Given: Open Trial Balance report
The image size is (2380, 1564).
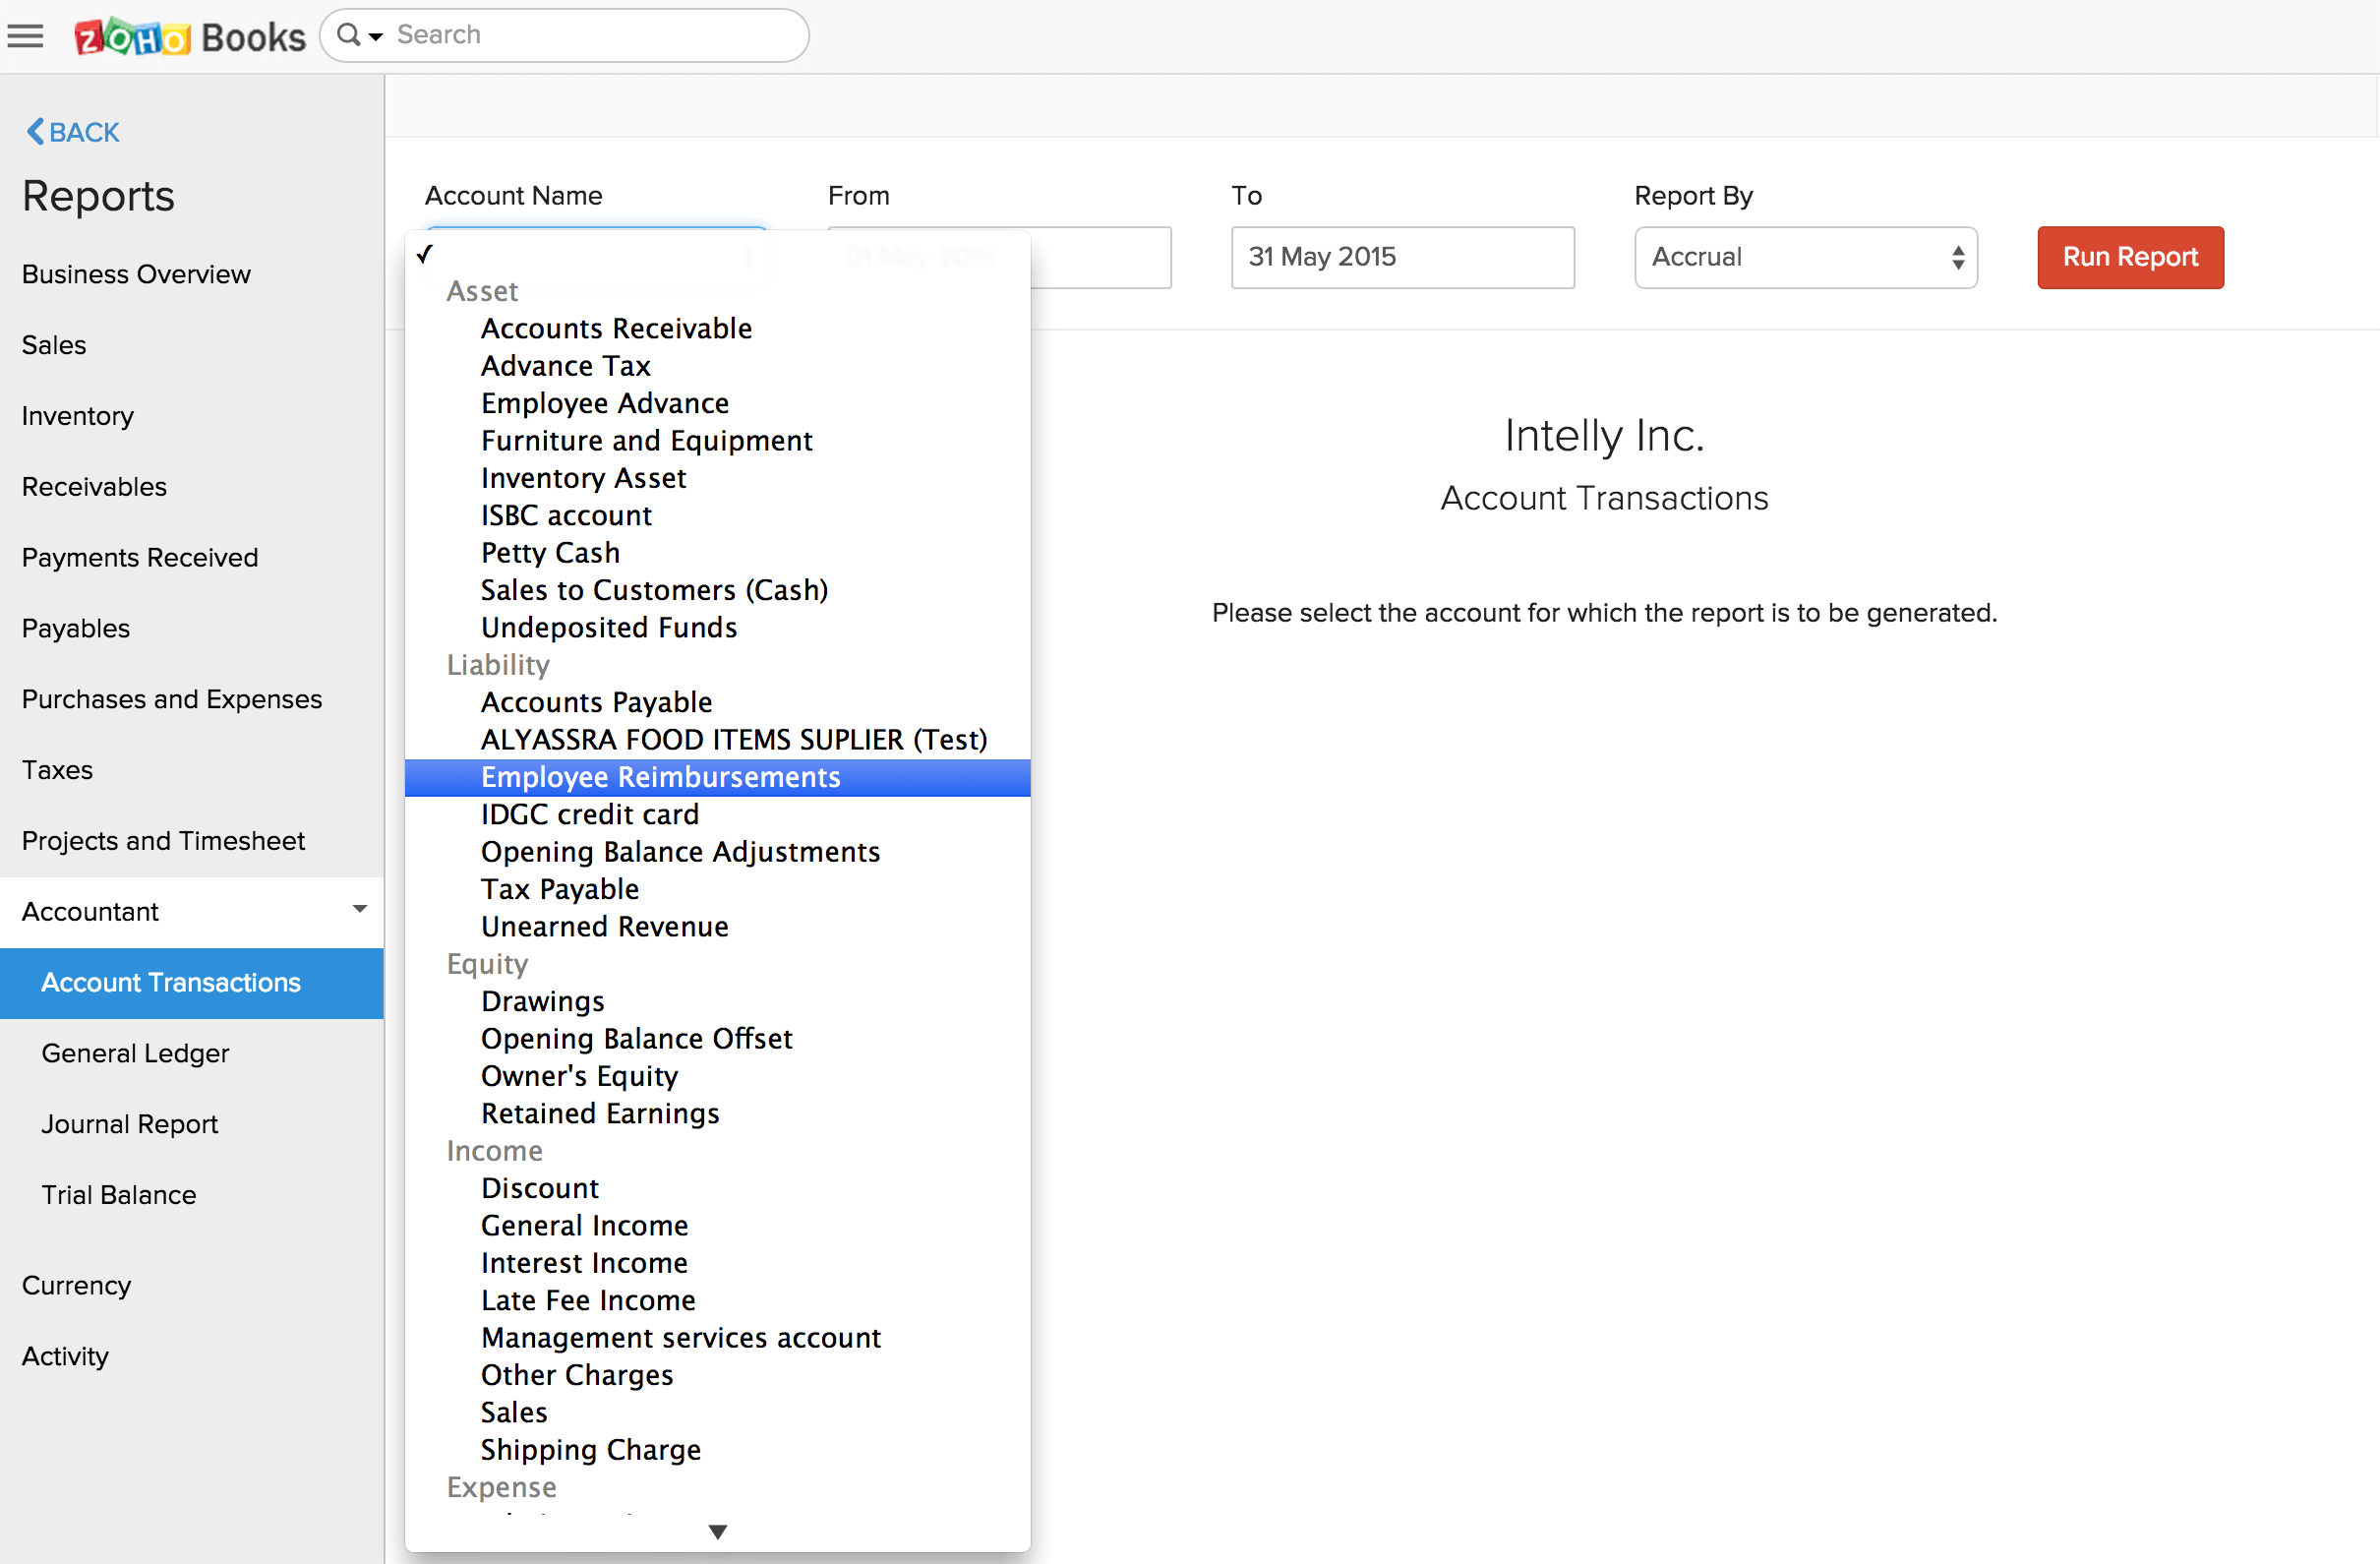Looking at the screenshot, I should point(118,1195).
